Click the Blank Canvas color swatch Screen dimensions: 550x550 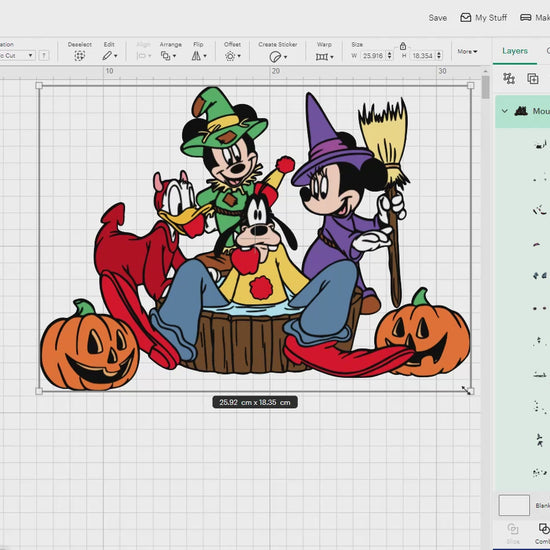coord(514,505)
